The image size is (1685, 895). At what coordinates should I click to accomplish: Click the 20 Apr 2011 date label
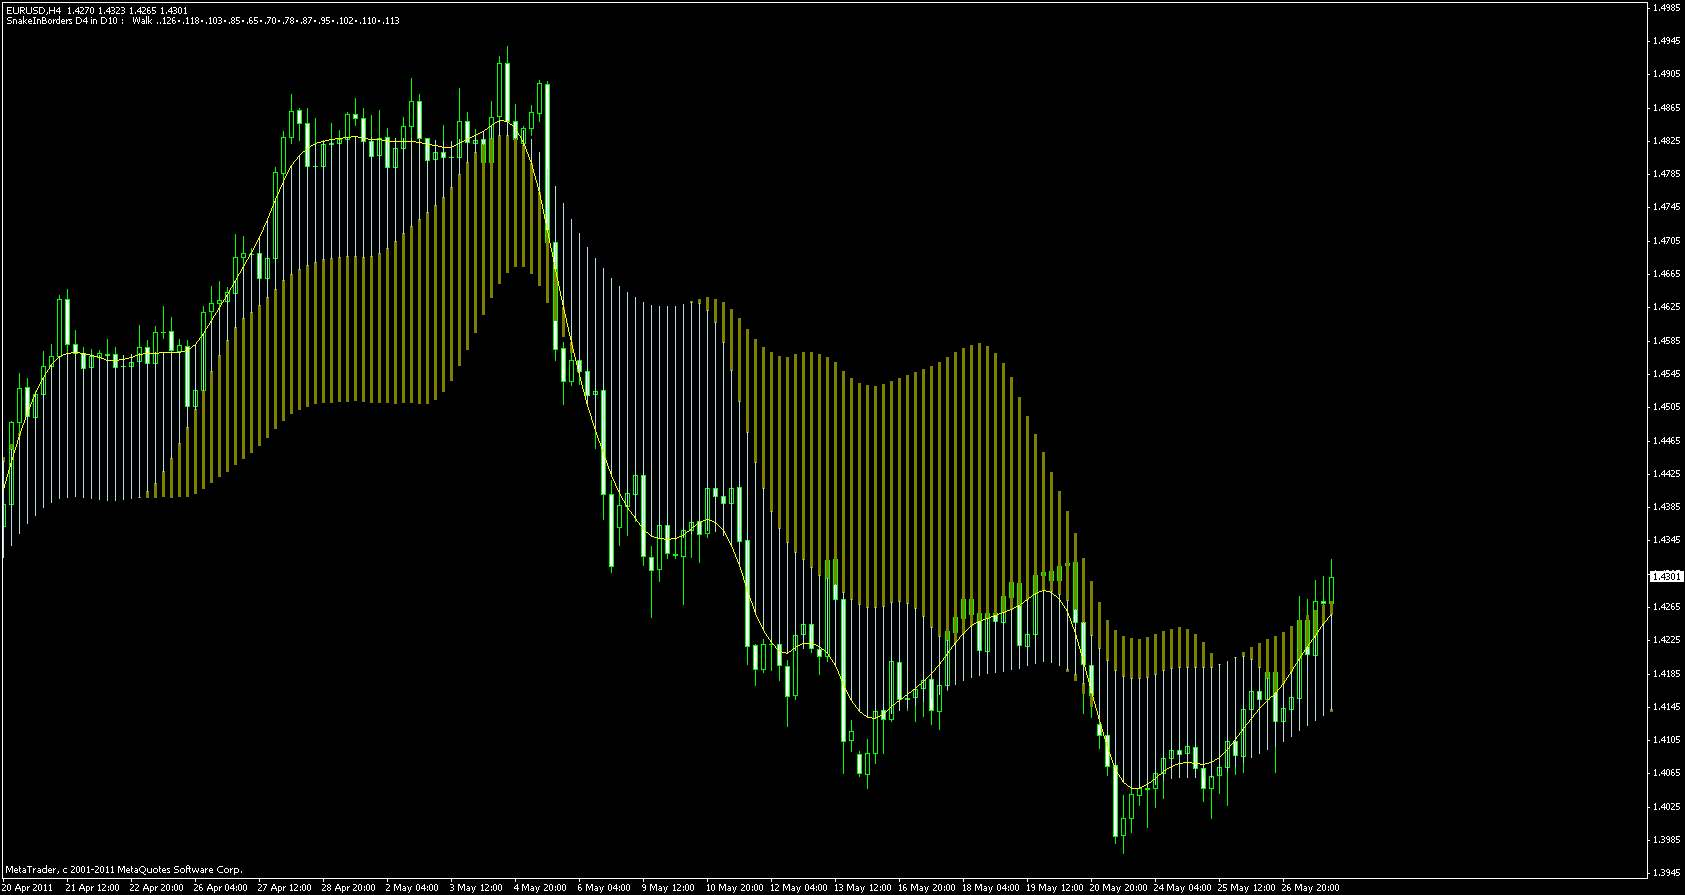(x=30, y=887)
